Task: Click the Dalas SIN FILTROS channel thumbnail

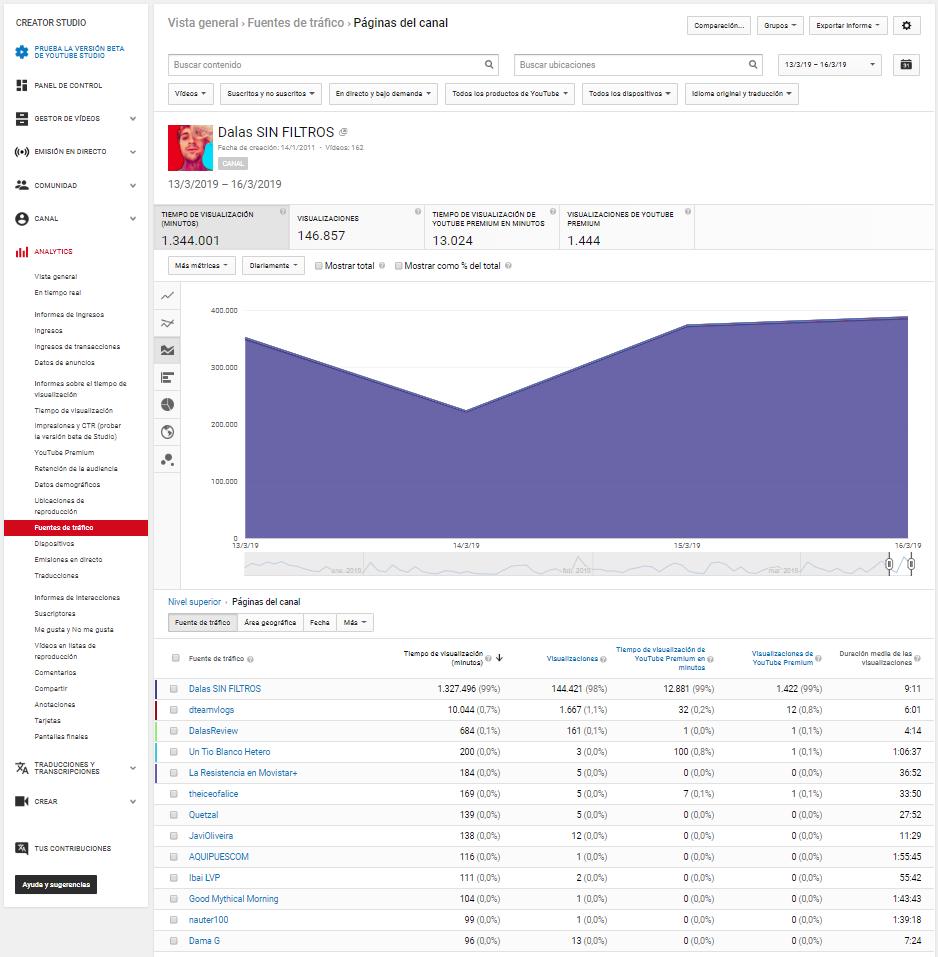Action: [190, 148]
